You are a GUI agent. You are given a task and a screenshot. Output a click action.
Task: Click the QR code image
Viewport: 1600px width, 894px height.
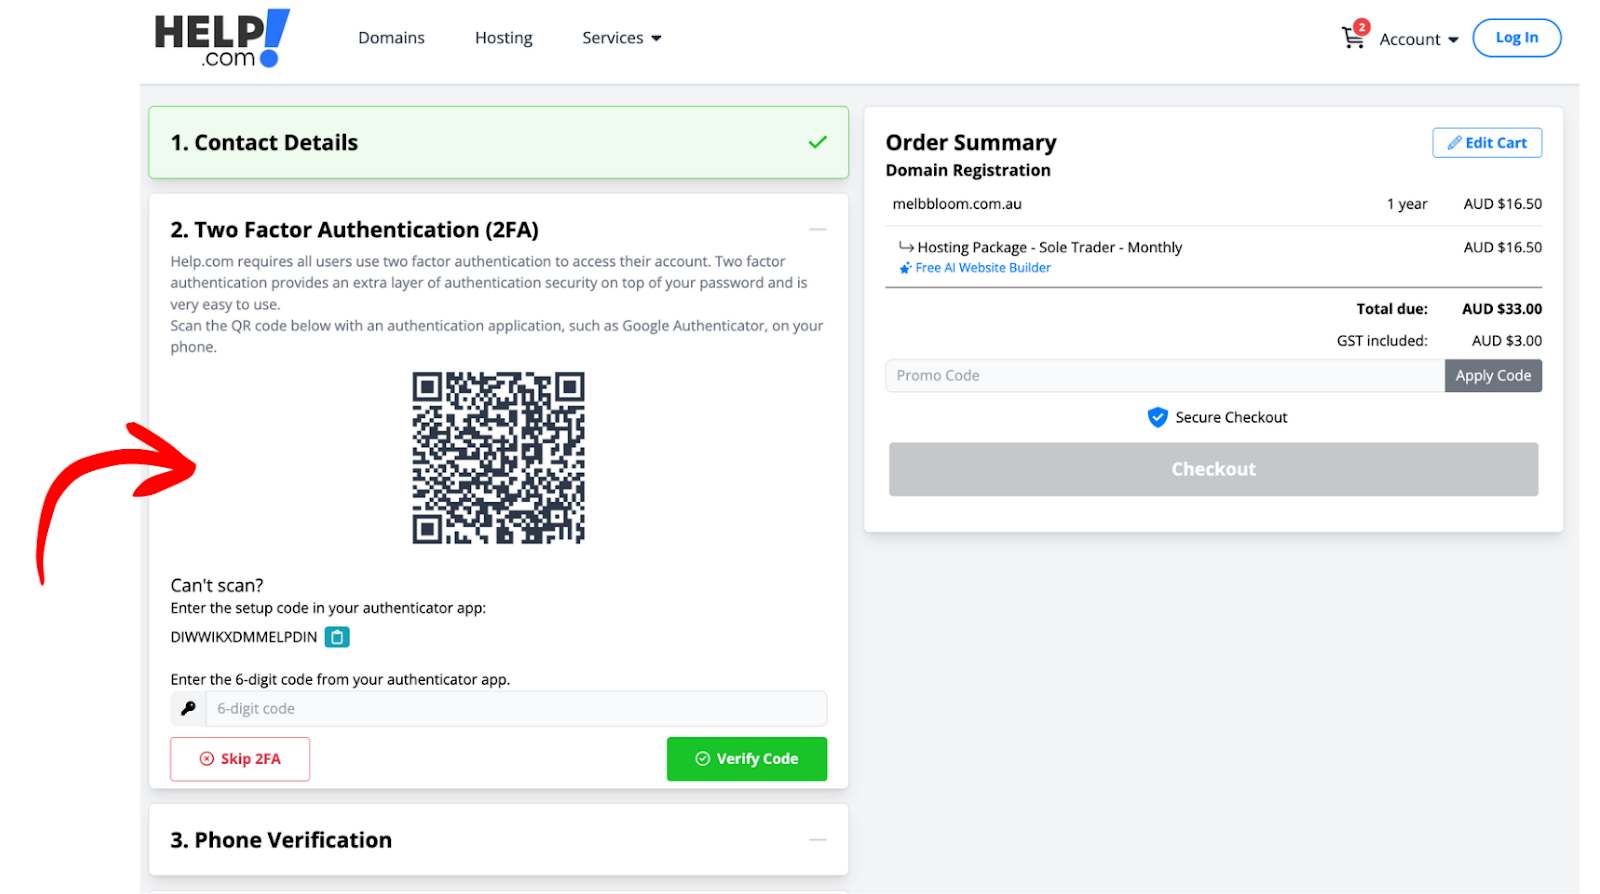pos(498,458)
